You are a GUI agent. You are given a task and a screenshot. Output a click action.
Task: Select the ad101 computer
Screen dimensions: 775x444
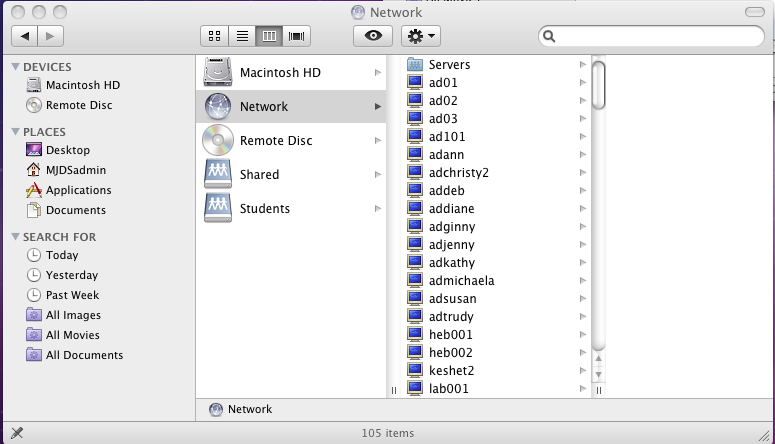tap(497, 136)
